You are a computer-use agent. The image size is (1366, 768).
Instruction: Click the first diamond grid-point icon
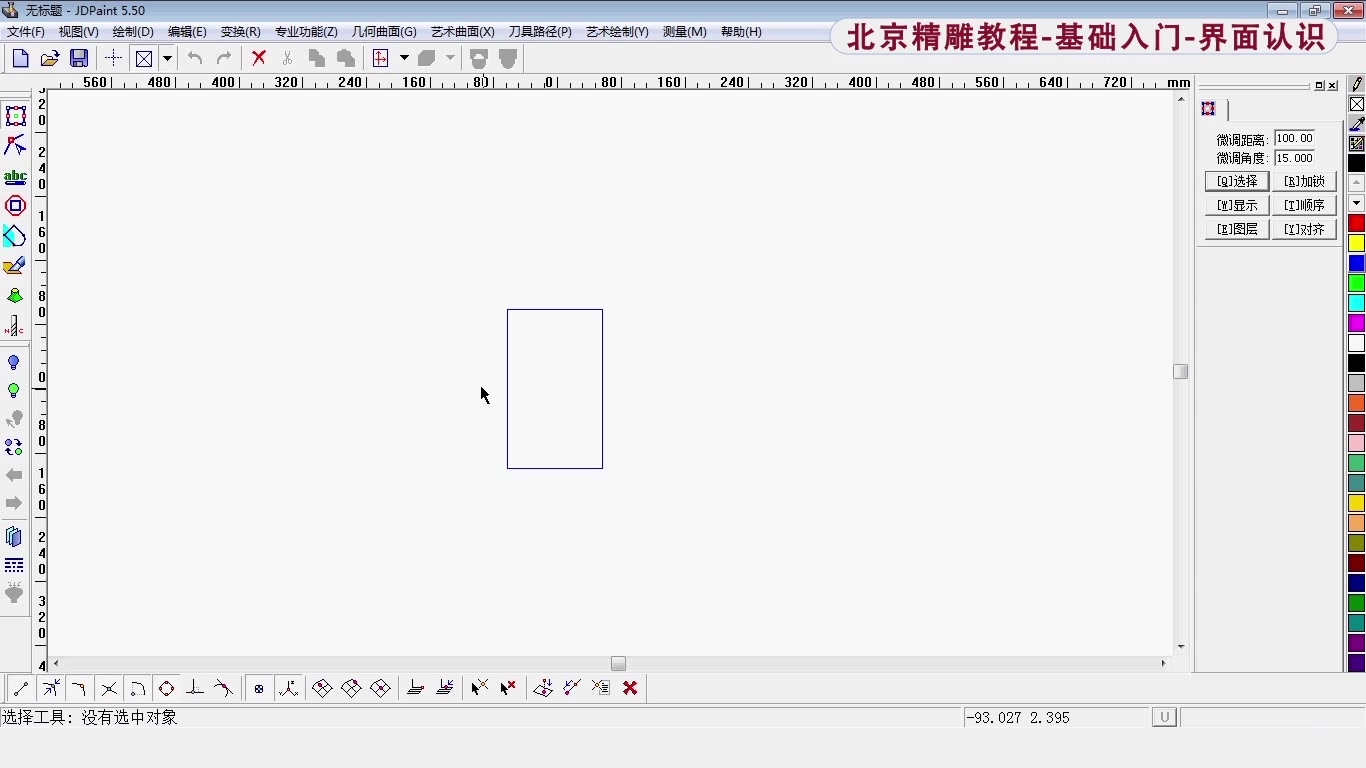point(322,688)
